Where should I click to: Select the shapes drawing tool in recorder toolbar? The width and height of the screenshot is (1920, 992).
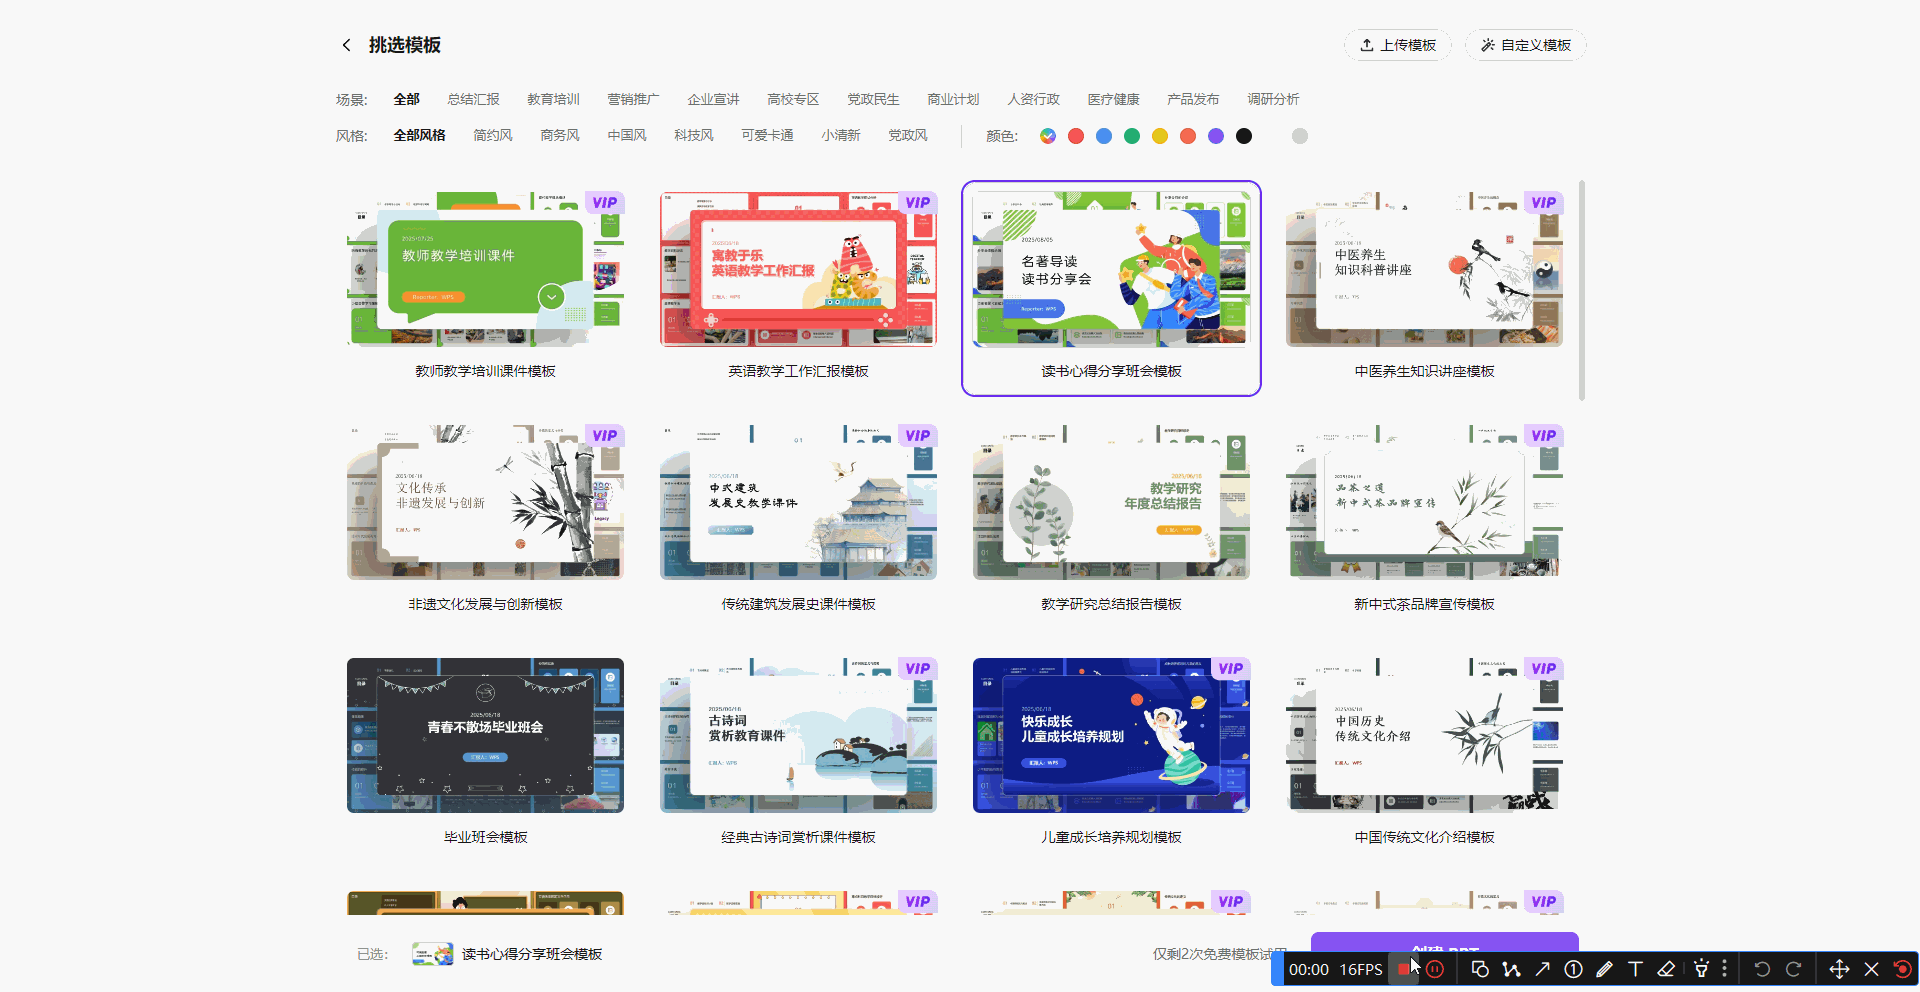1480,969
